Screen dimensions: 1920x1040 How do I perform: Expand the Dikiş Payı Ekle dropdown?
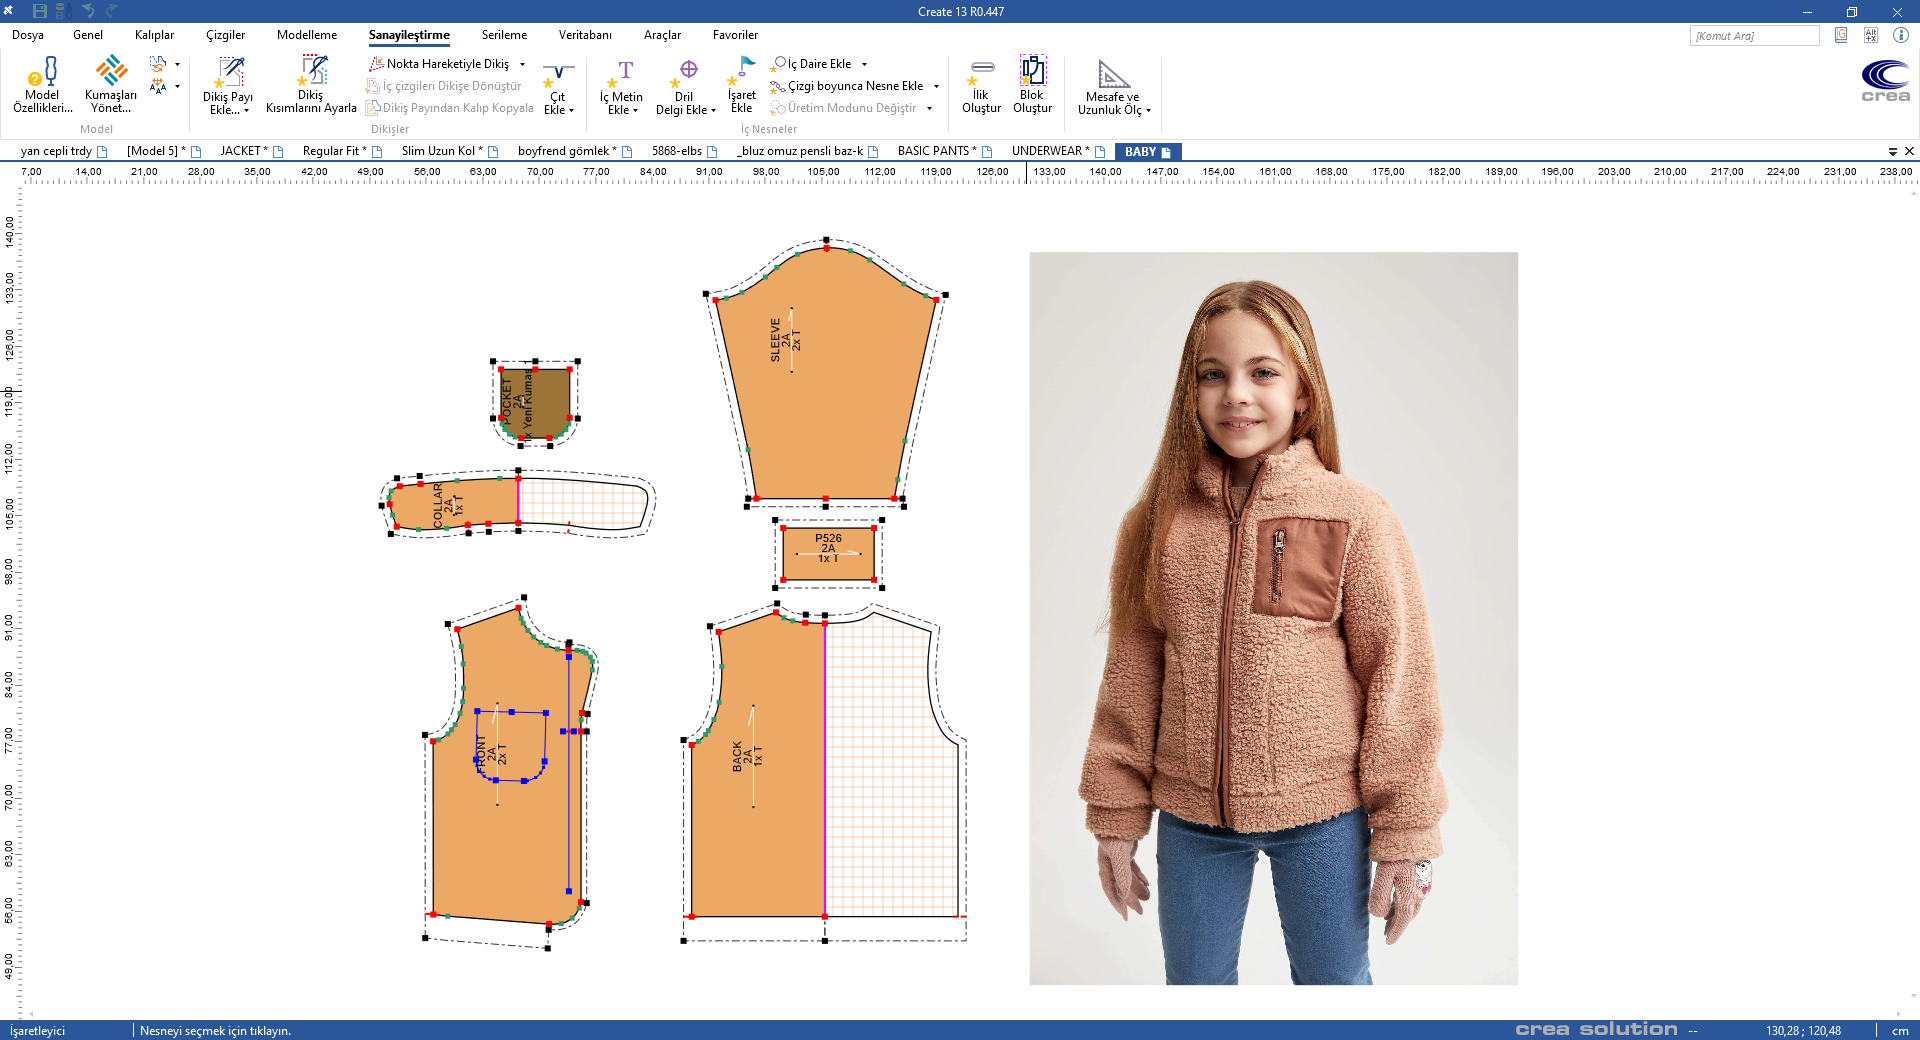[246, 111]
